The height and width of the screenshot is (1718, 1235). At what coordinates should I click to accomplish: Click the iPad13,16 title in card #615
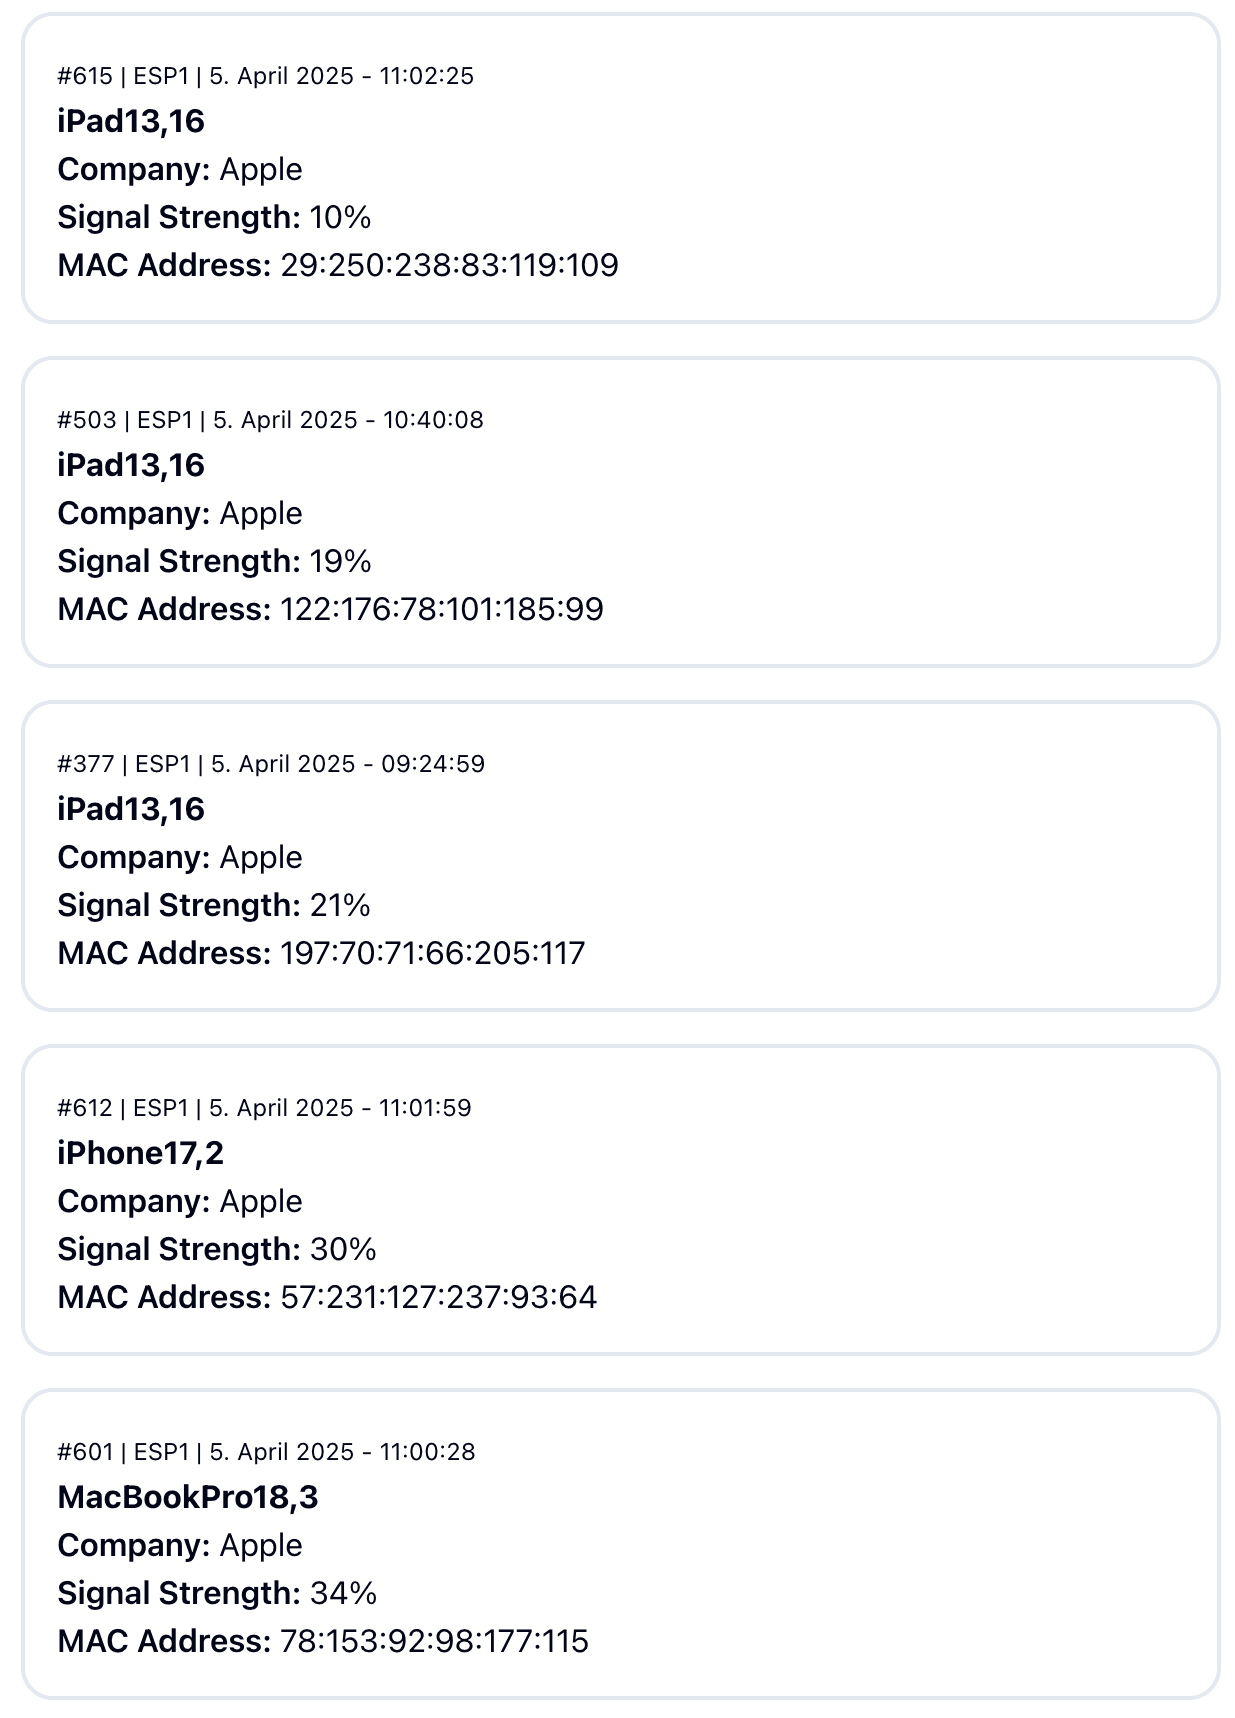click(x=131, y=121)
